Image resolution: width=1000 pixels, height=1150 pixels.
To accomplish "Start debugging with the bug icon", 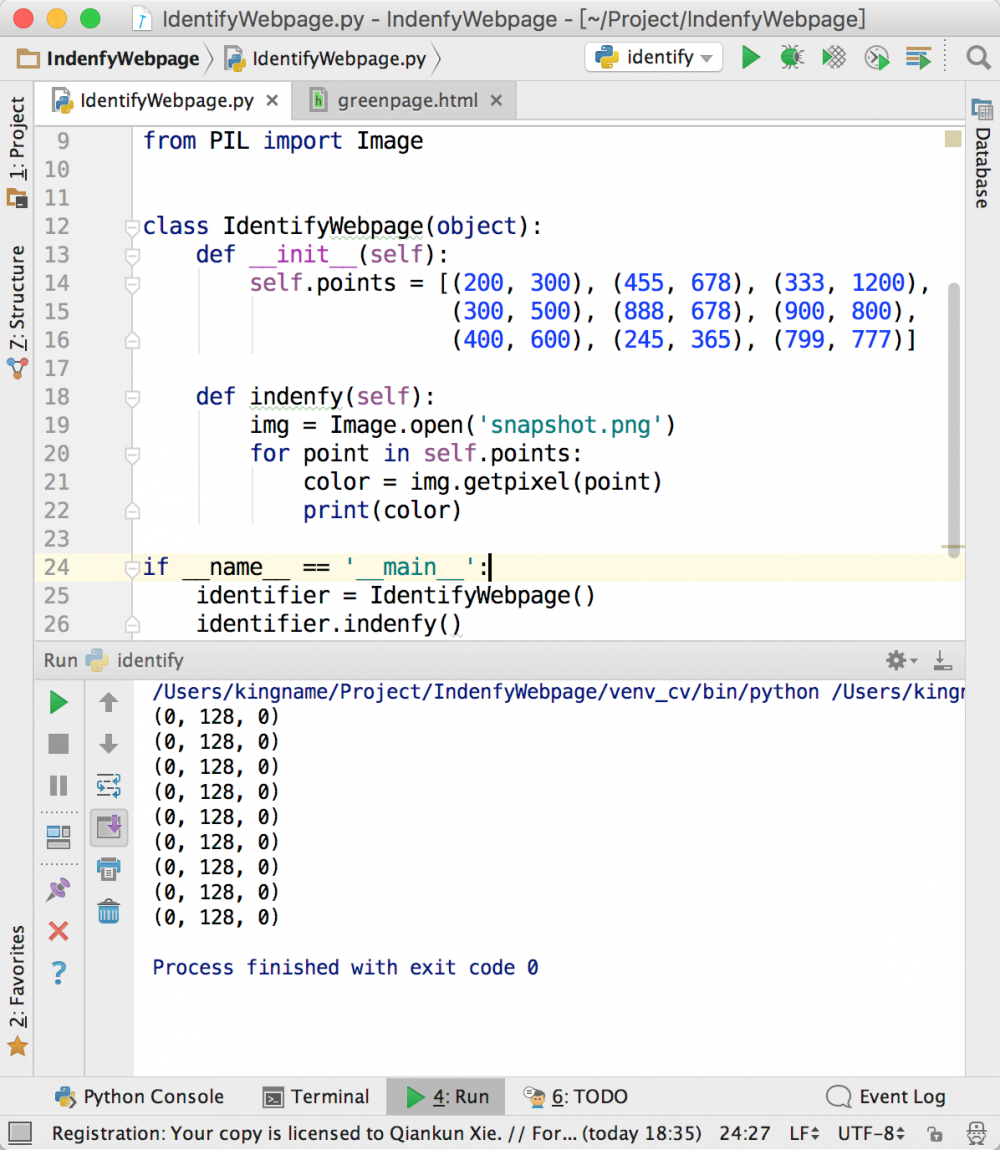I will click(791, 58).
